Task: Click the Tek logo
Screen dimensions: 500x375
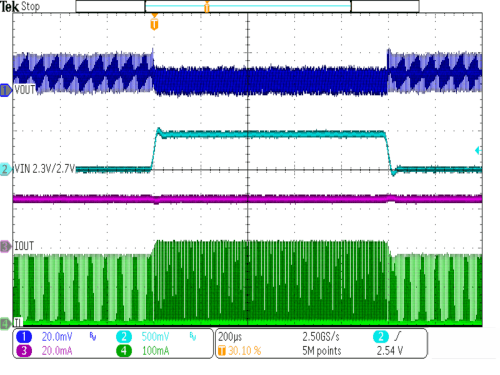Action: [10, 7]
